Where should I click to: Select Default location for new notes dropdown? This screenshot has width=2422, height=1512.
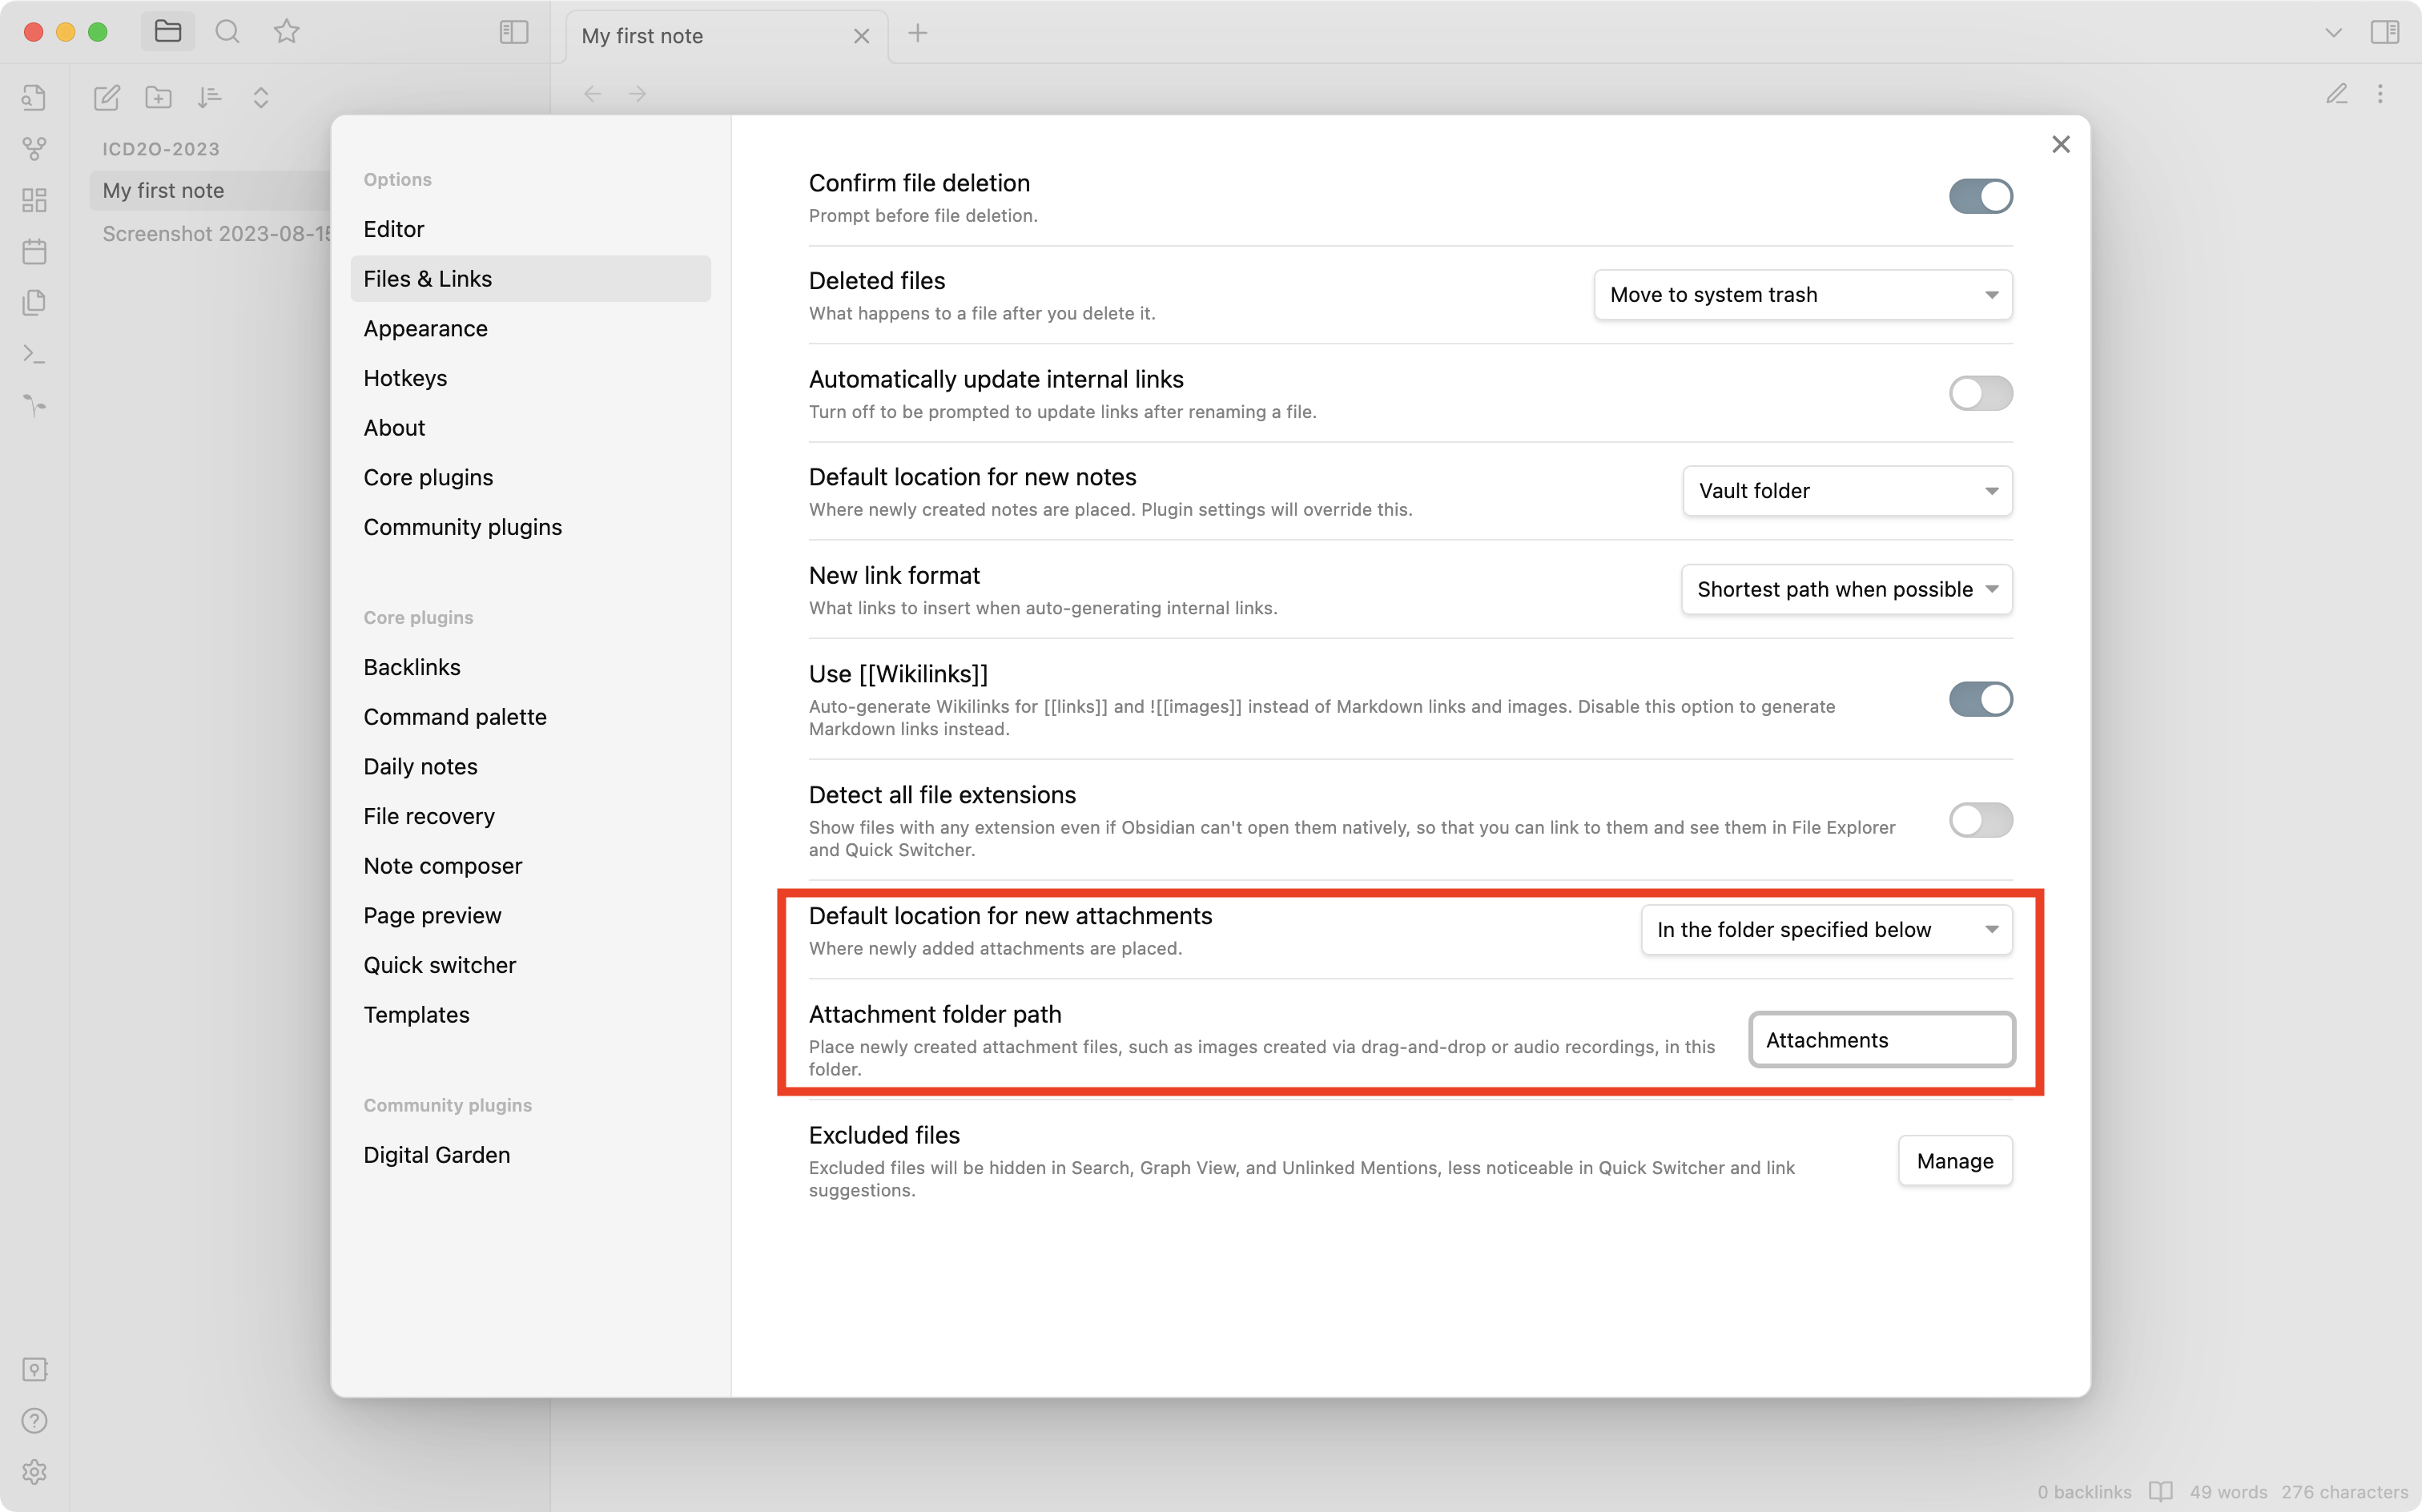click(1845, 489)
